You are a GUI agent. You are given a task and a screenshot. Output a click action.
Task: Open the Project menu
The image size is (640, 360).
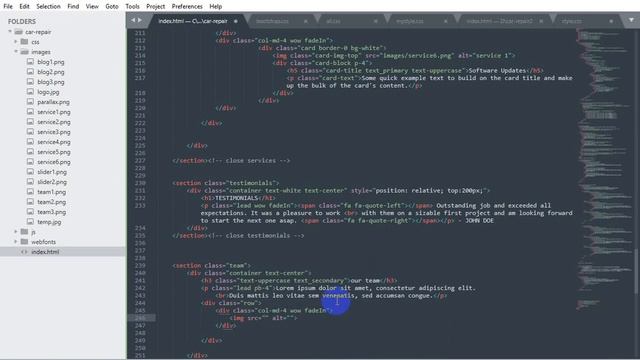[x=156, y=7]
